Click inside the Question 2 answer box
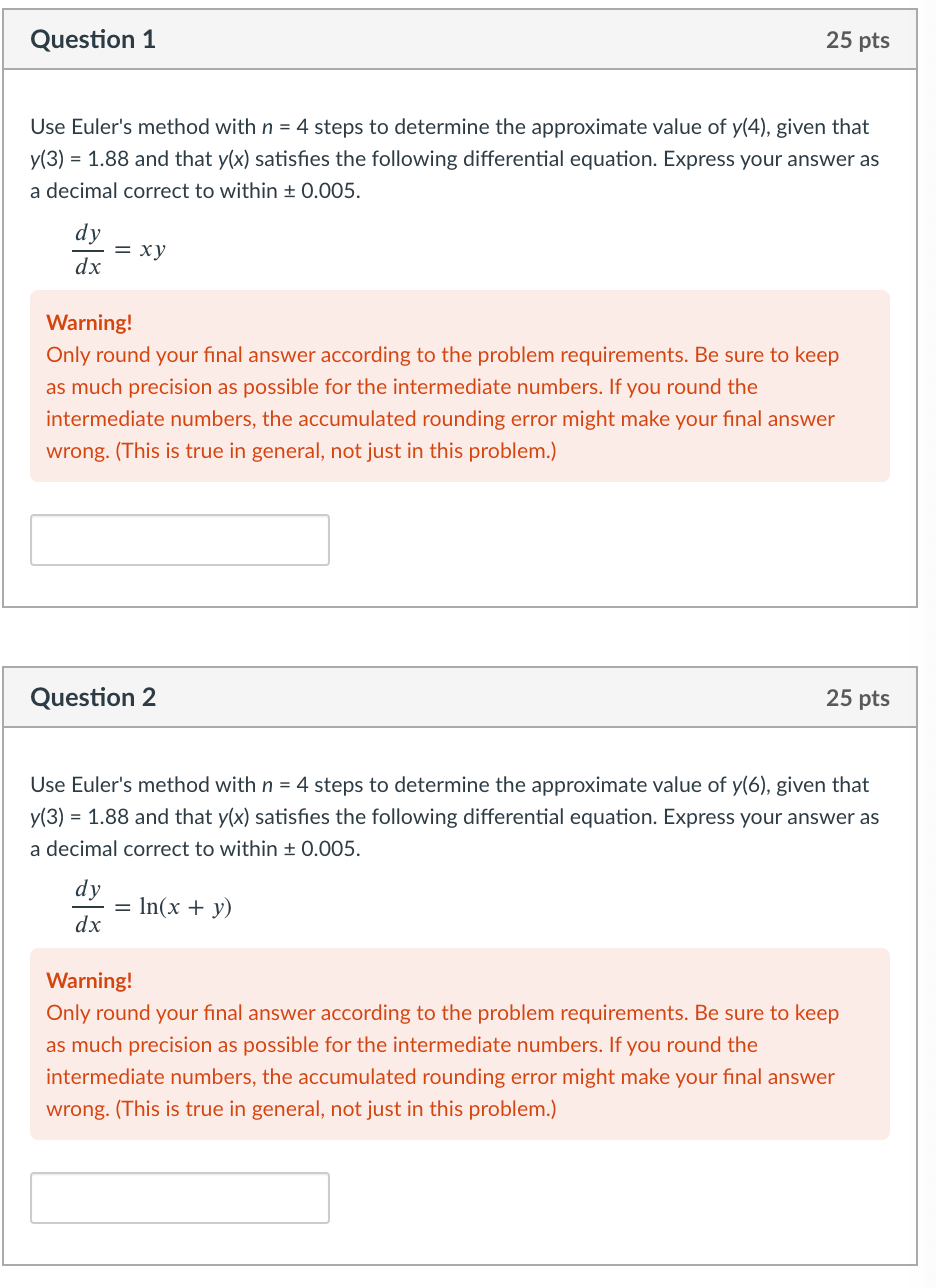This screenshot has height=1288, width=936. (180, 1197)
